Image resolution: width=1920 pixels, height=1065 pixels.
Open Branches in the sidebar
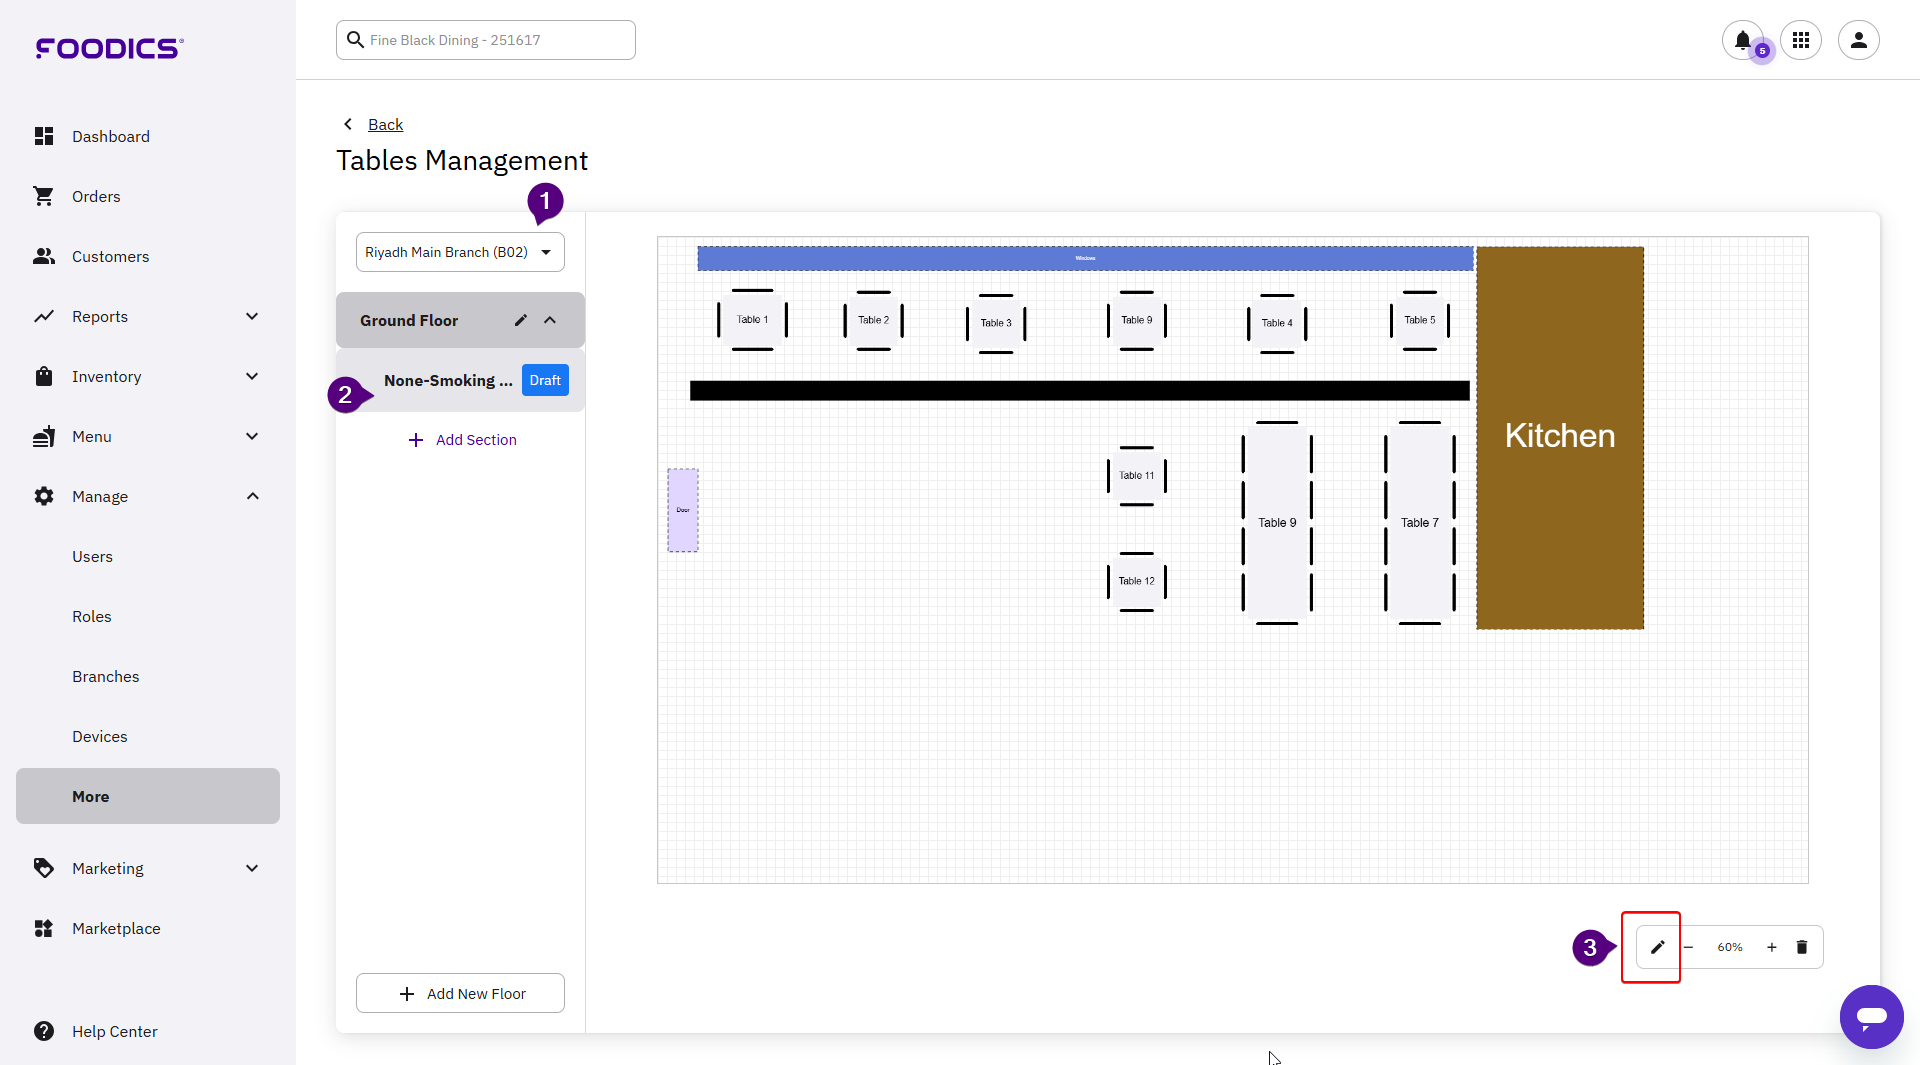(105, 676)
